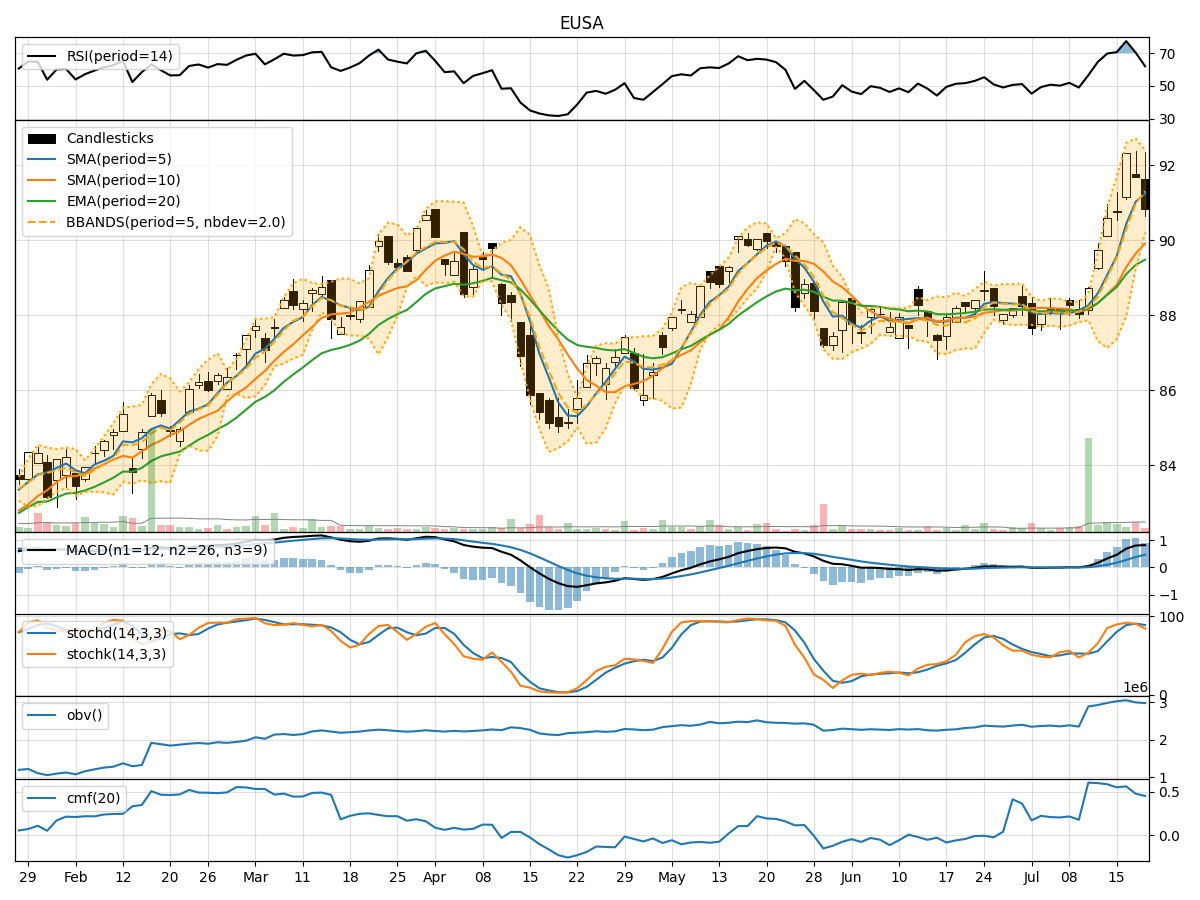
Task: Click the stochd(14,3,3) legend entry
Action: click(x=117, y=633)
